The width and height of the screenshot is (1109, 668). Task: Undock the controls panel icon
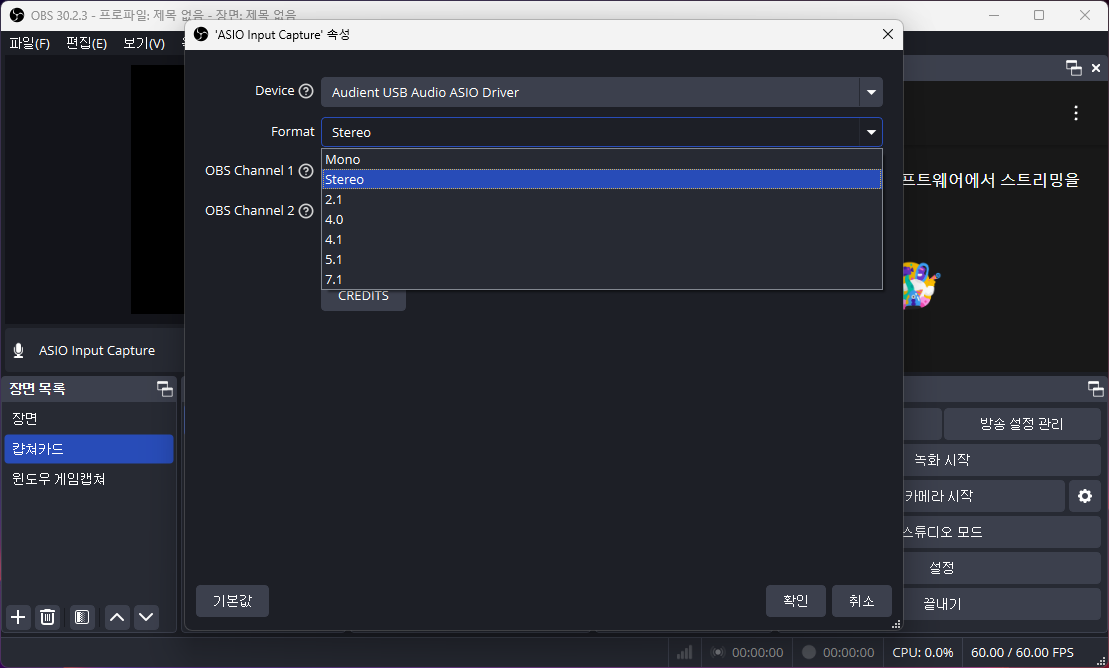[x=1096, y=388]
